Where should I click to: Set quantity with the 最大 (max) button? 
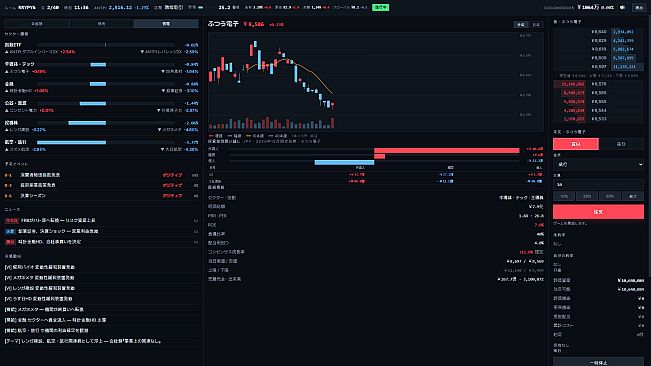tap(633, 196)
